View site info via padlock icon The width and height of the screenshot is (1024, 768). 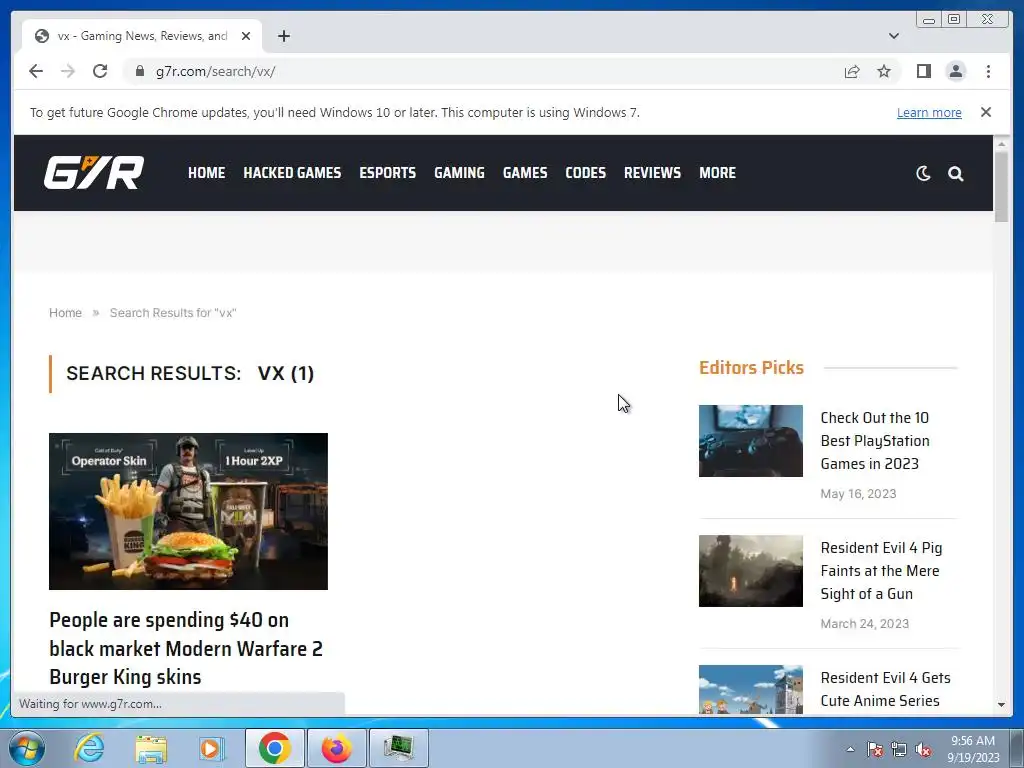[139, 71]
